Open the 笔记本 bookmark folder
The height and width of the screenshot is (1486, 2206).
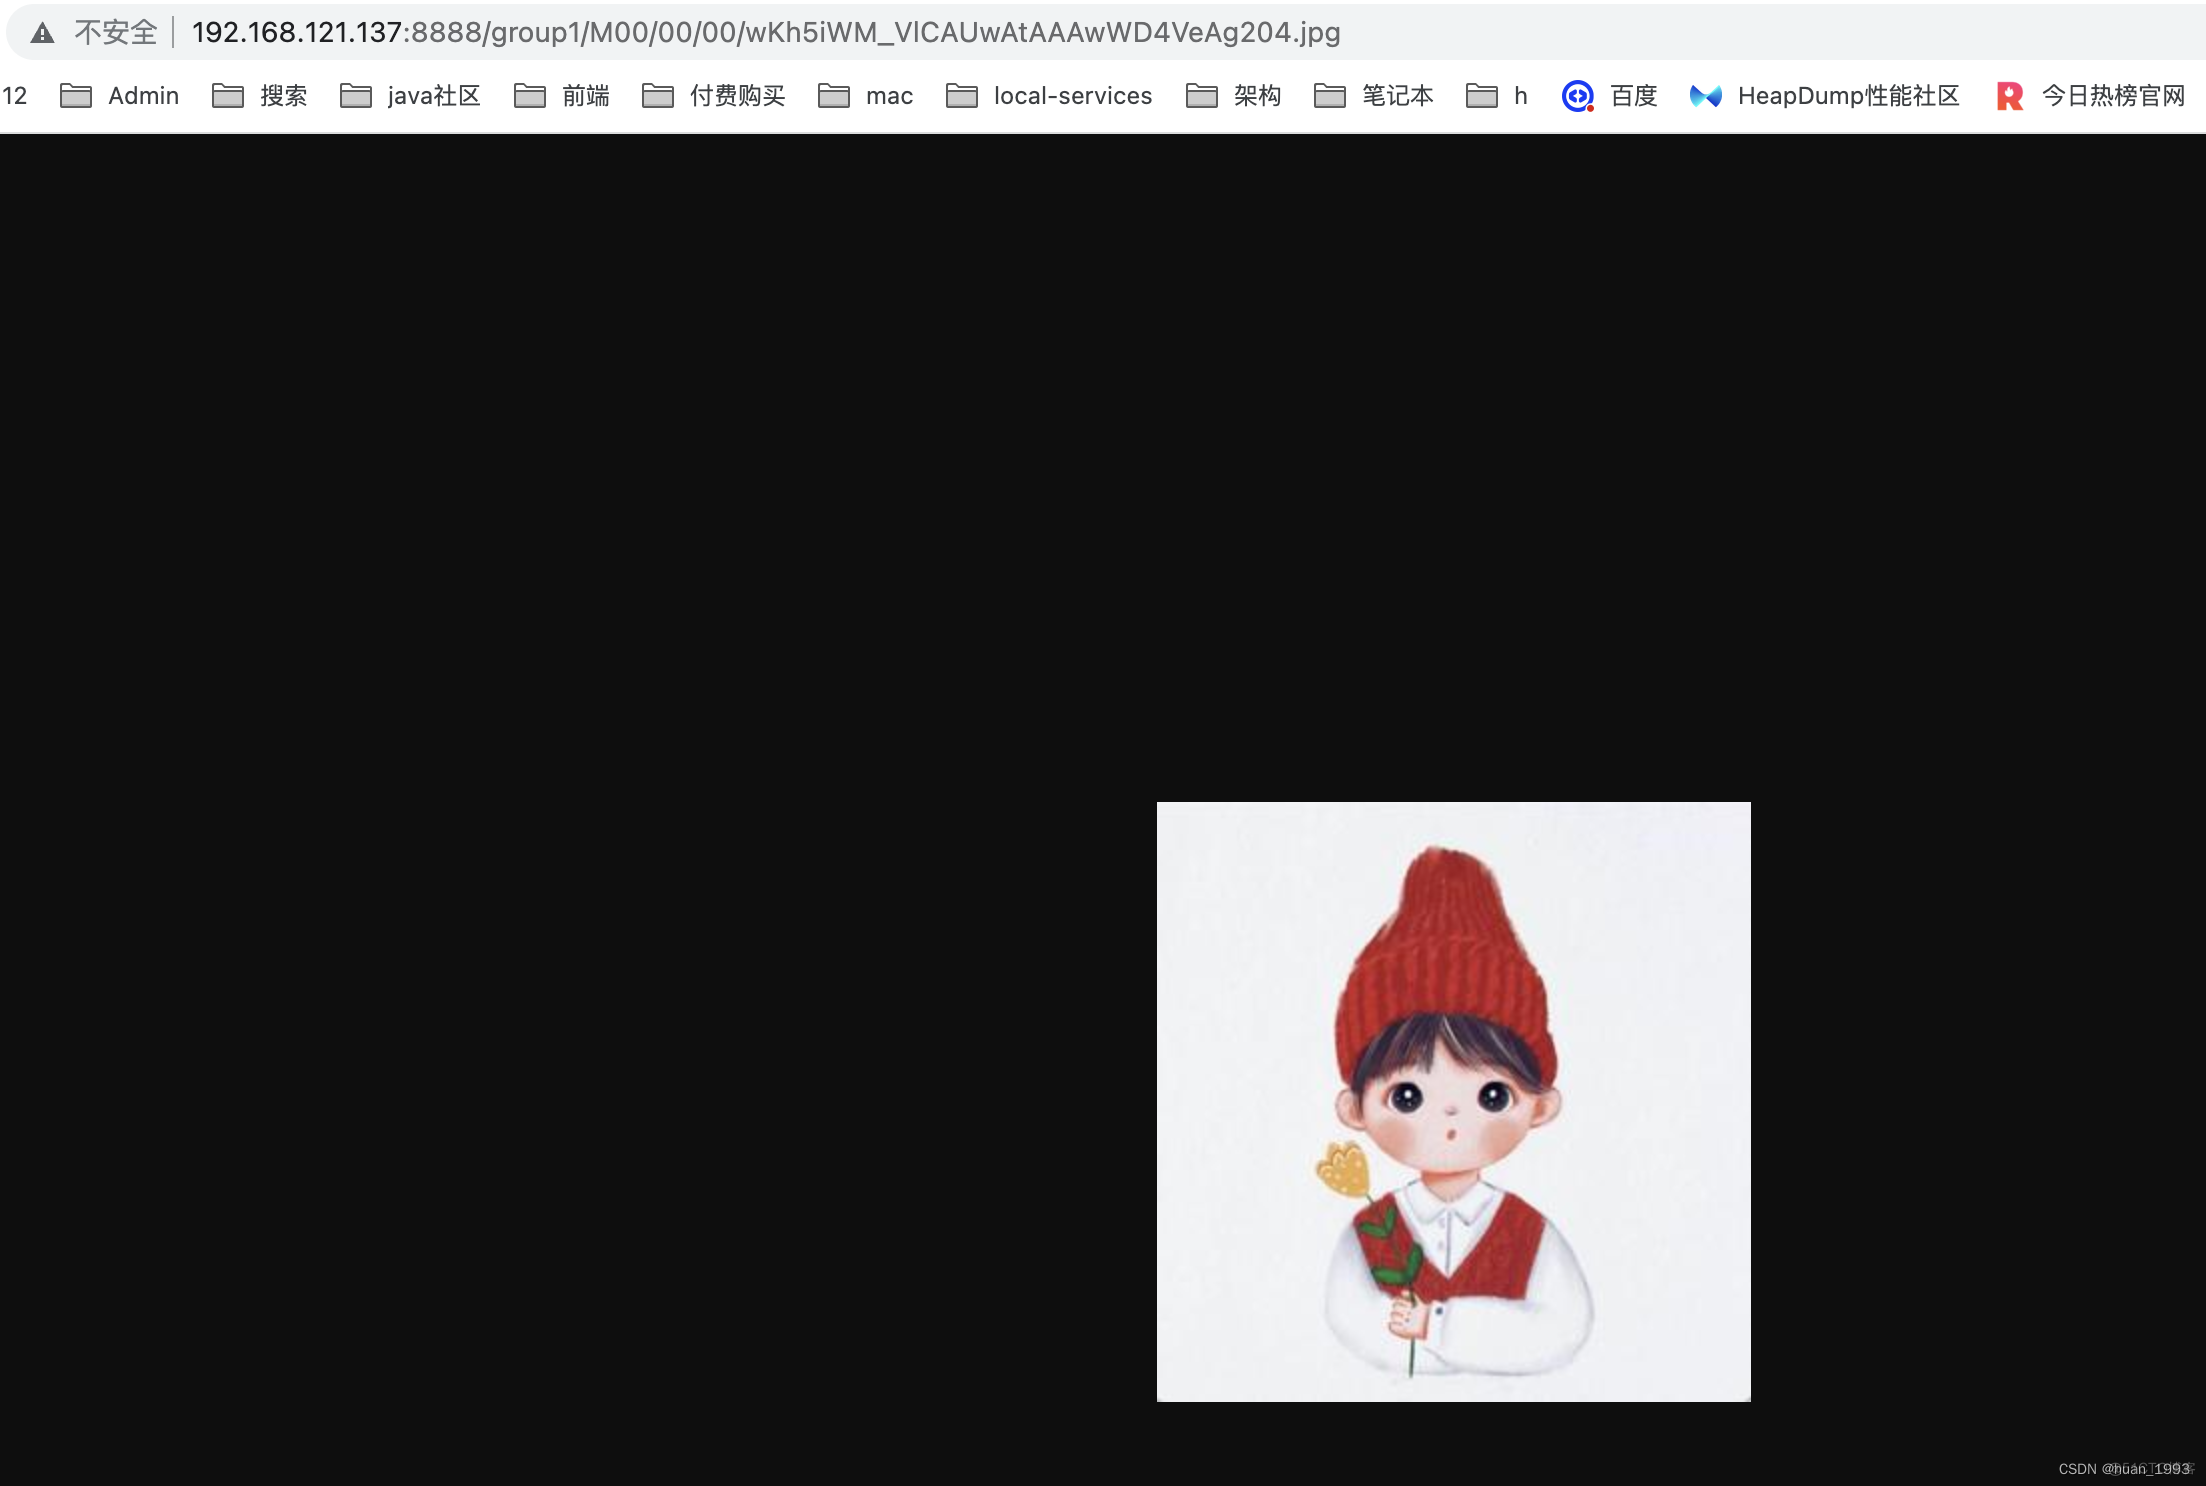(x=1374, y=96)
